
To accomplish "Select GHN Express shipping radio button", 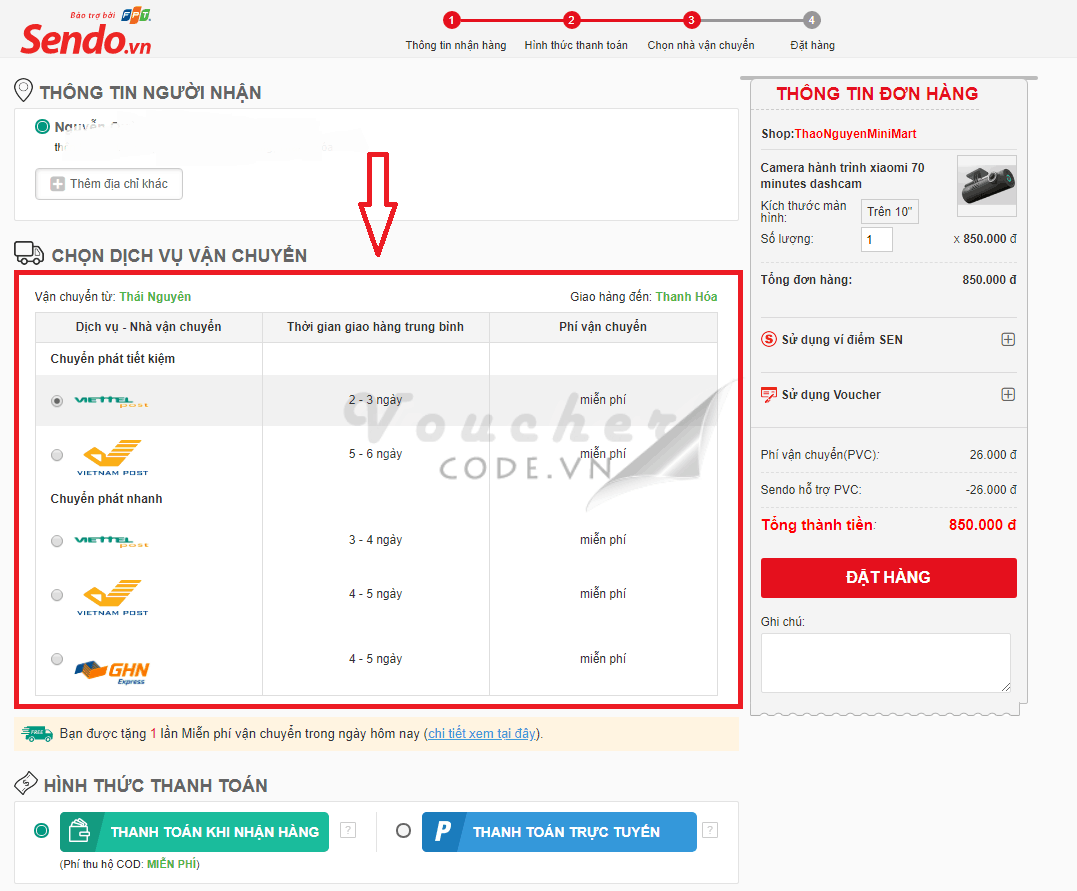I will (57, 659).
